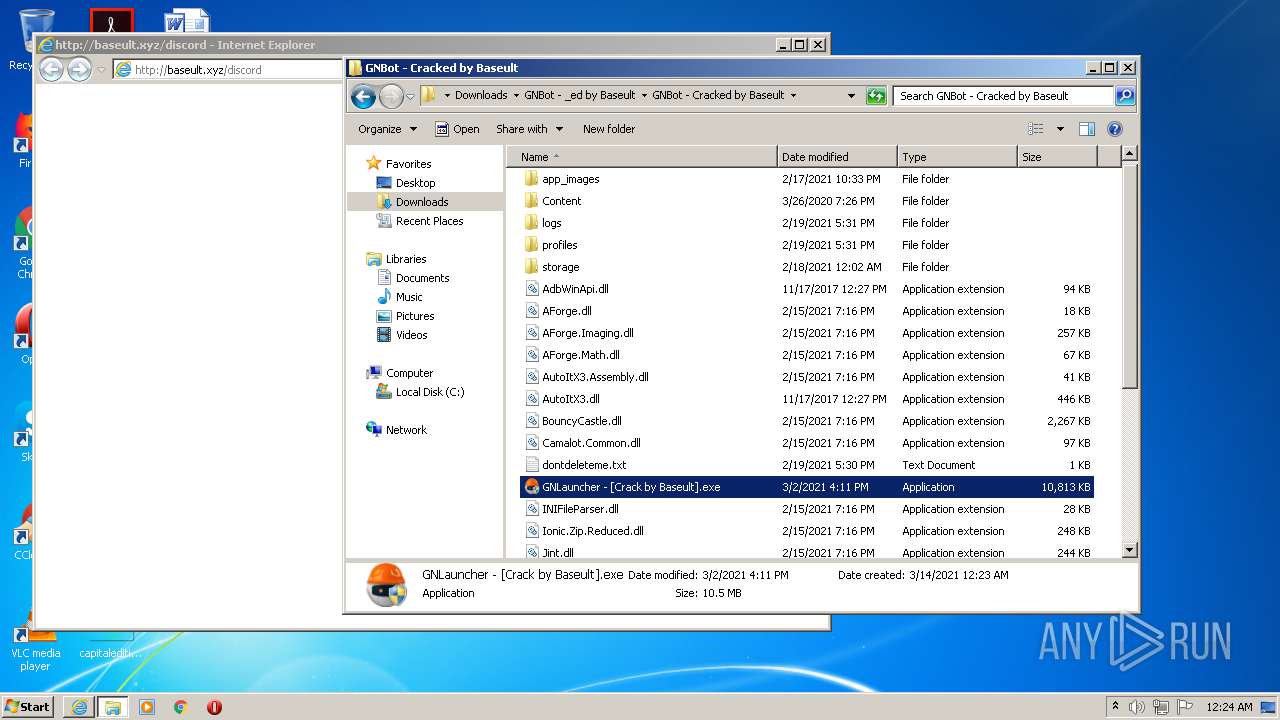Expand the views options arrow
The image size is (1280, 720).
tap(1060, 129)
